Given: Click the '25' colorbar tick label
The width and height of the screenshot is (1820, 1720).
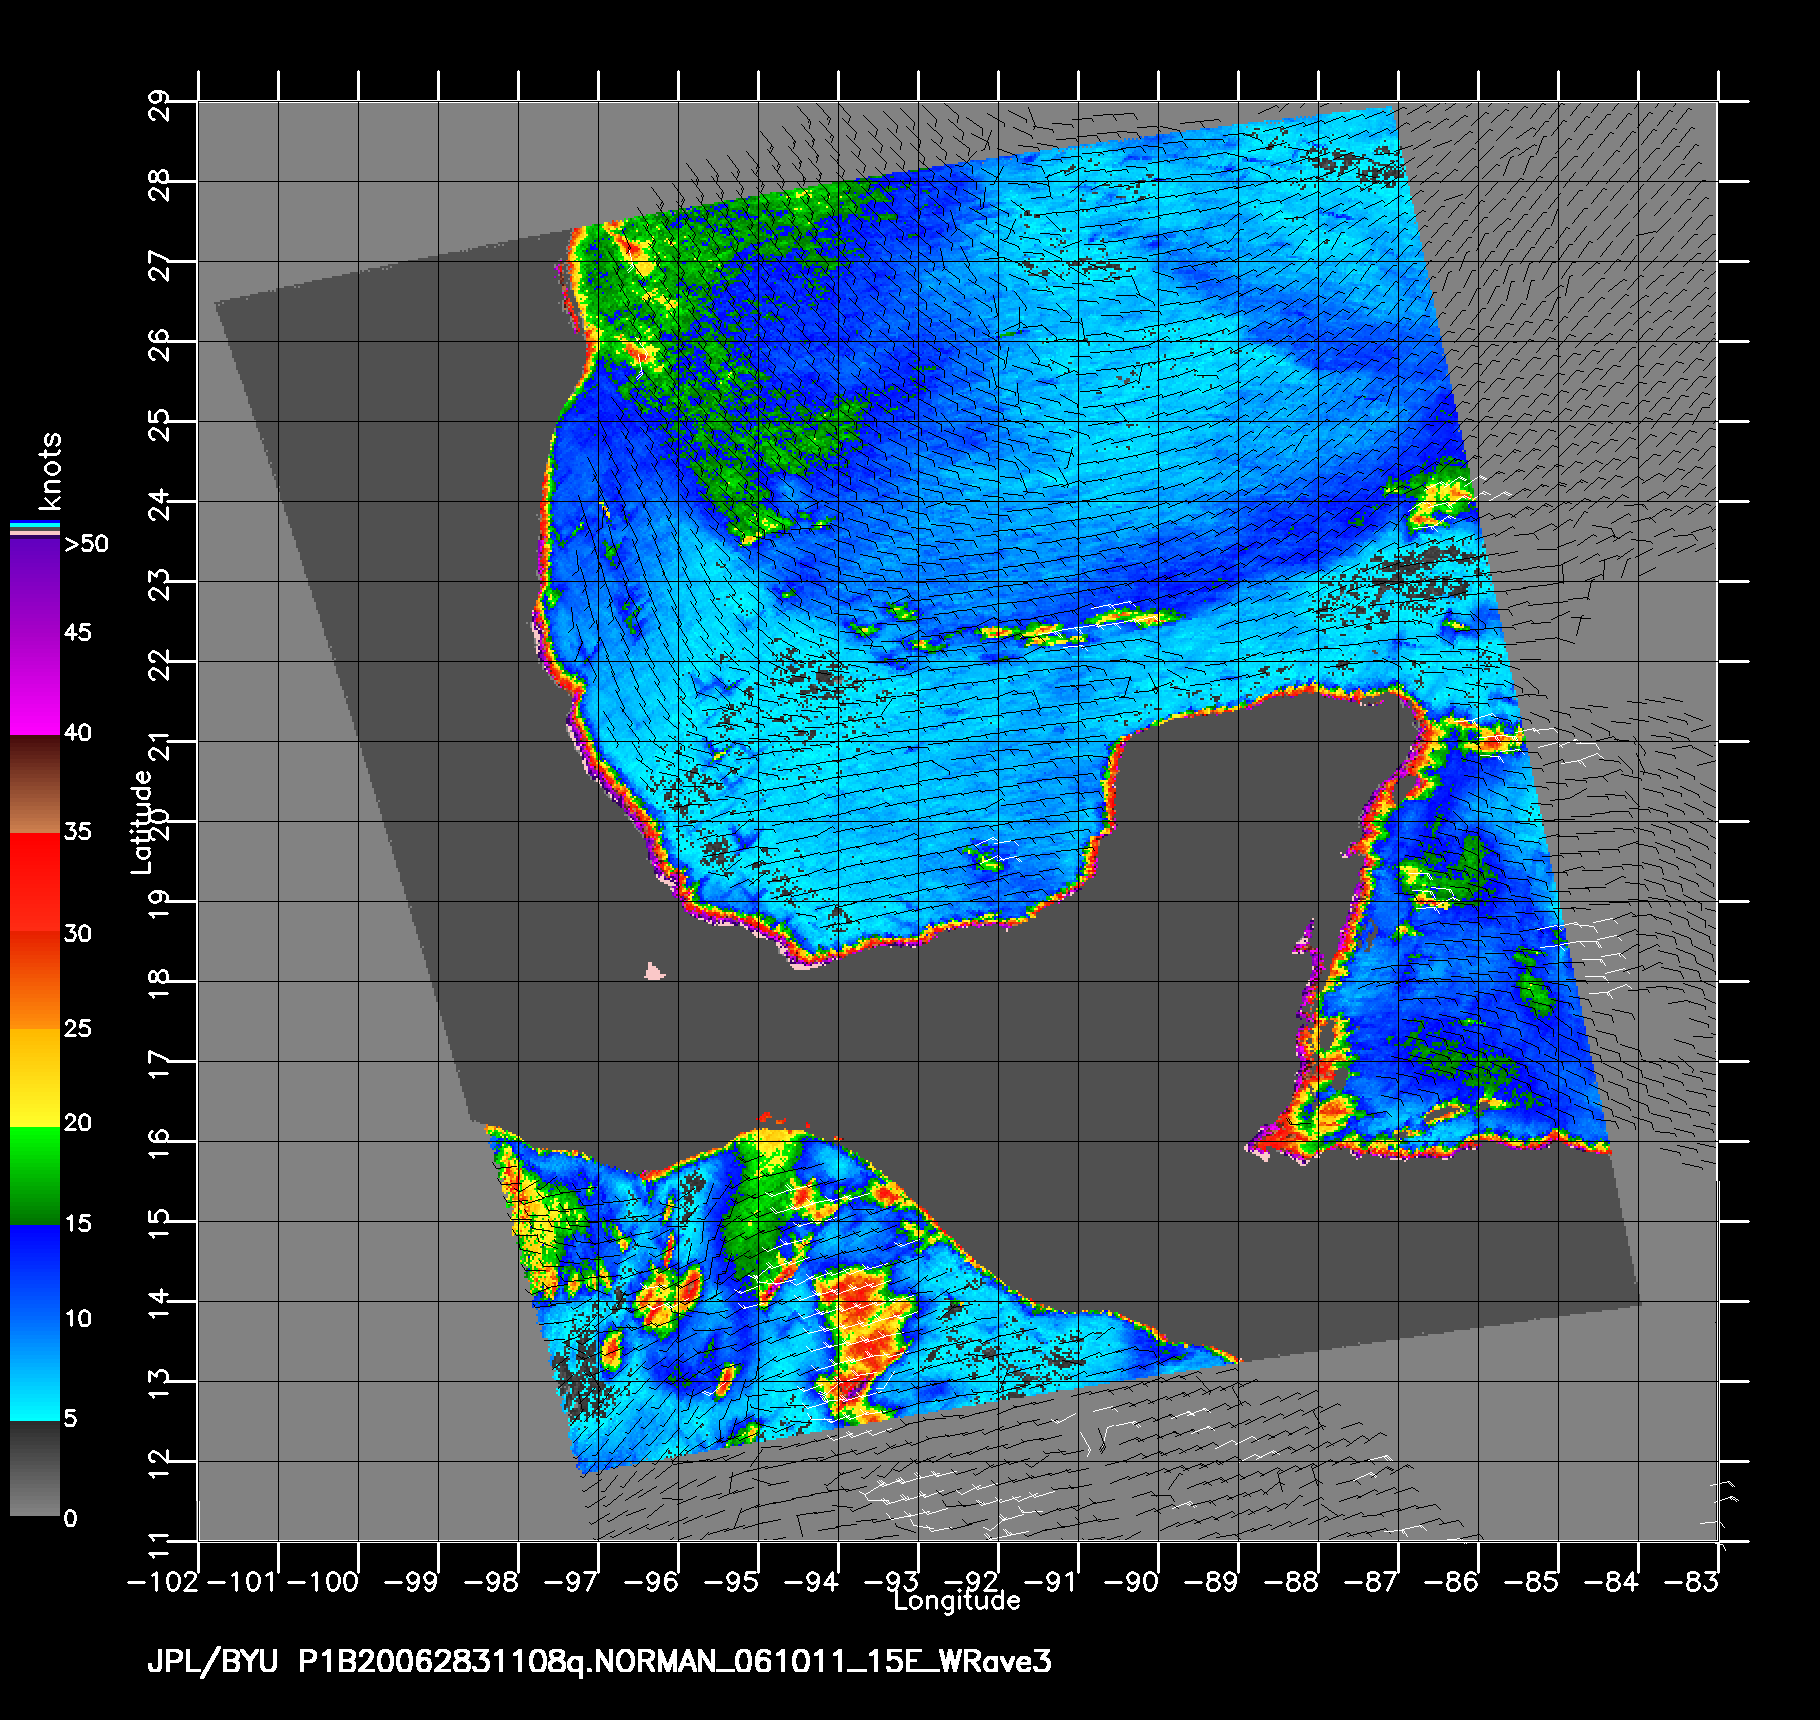Looking at the screenshot, I should tap(78, 1028).
